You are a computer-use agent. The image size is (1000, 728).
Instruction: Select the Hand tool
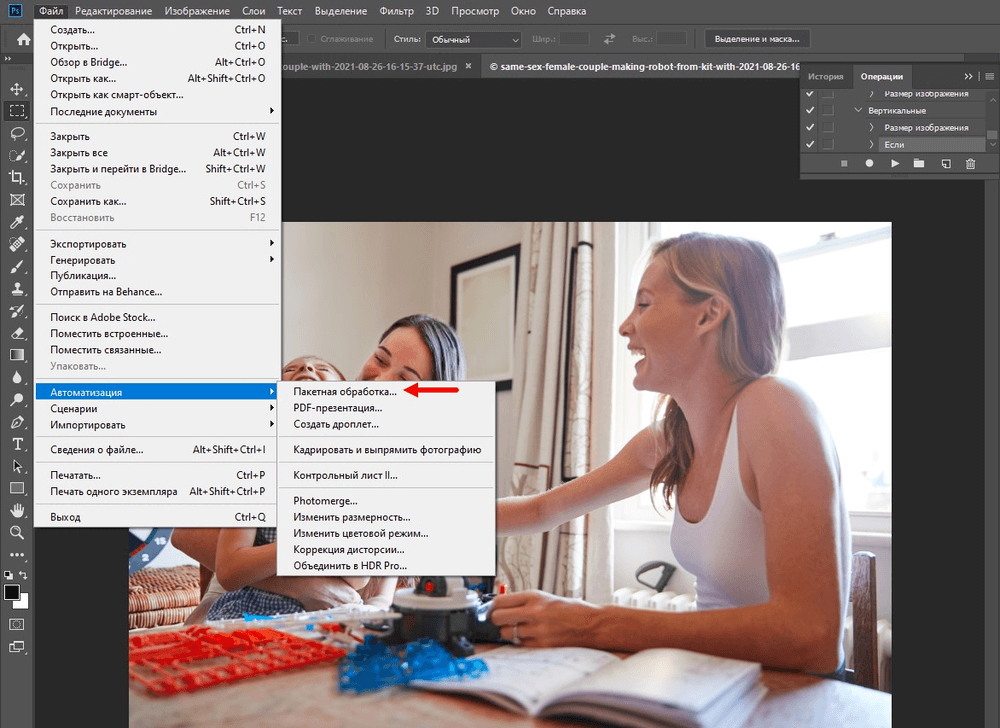pyautogui.click(x=17, y=511)
